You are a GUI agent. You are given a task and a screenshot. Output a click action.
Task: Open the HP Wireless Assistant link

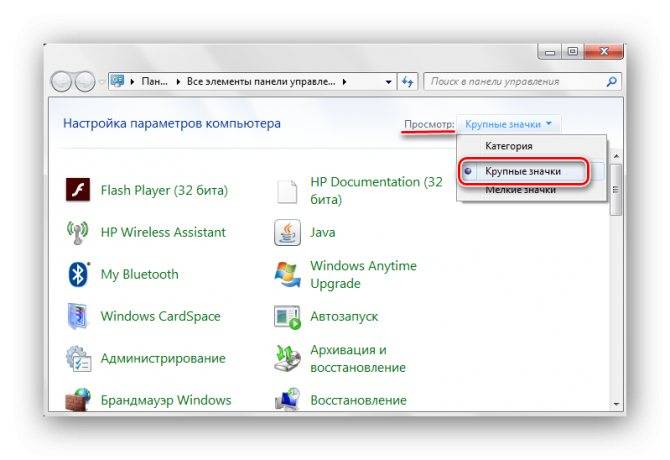pos(163,232)
